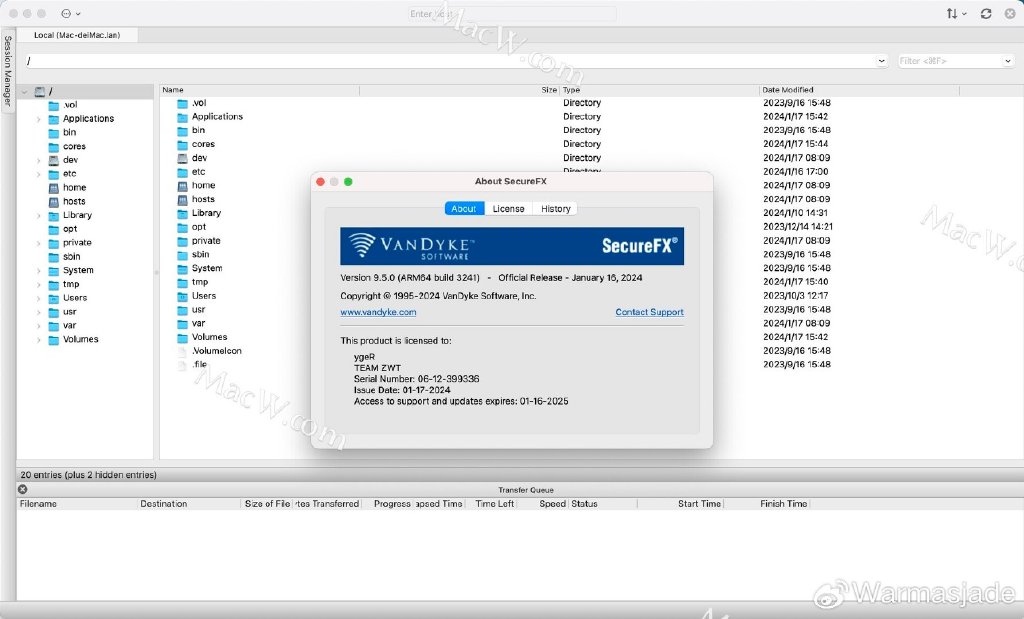Click the Library folder icon in tree

(54, 215)
